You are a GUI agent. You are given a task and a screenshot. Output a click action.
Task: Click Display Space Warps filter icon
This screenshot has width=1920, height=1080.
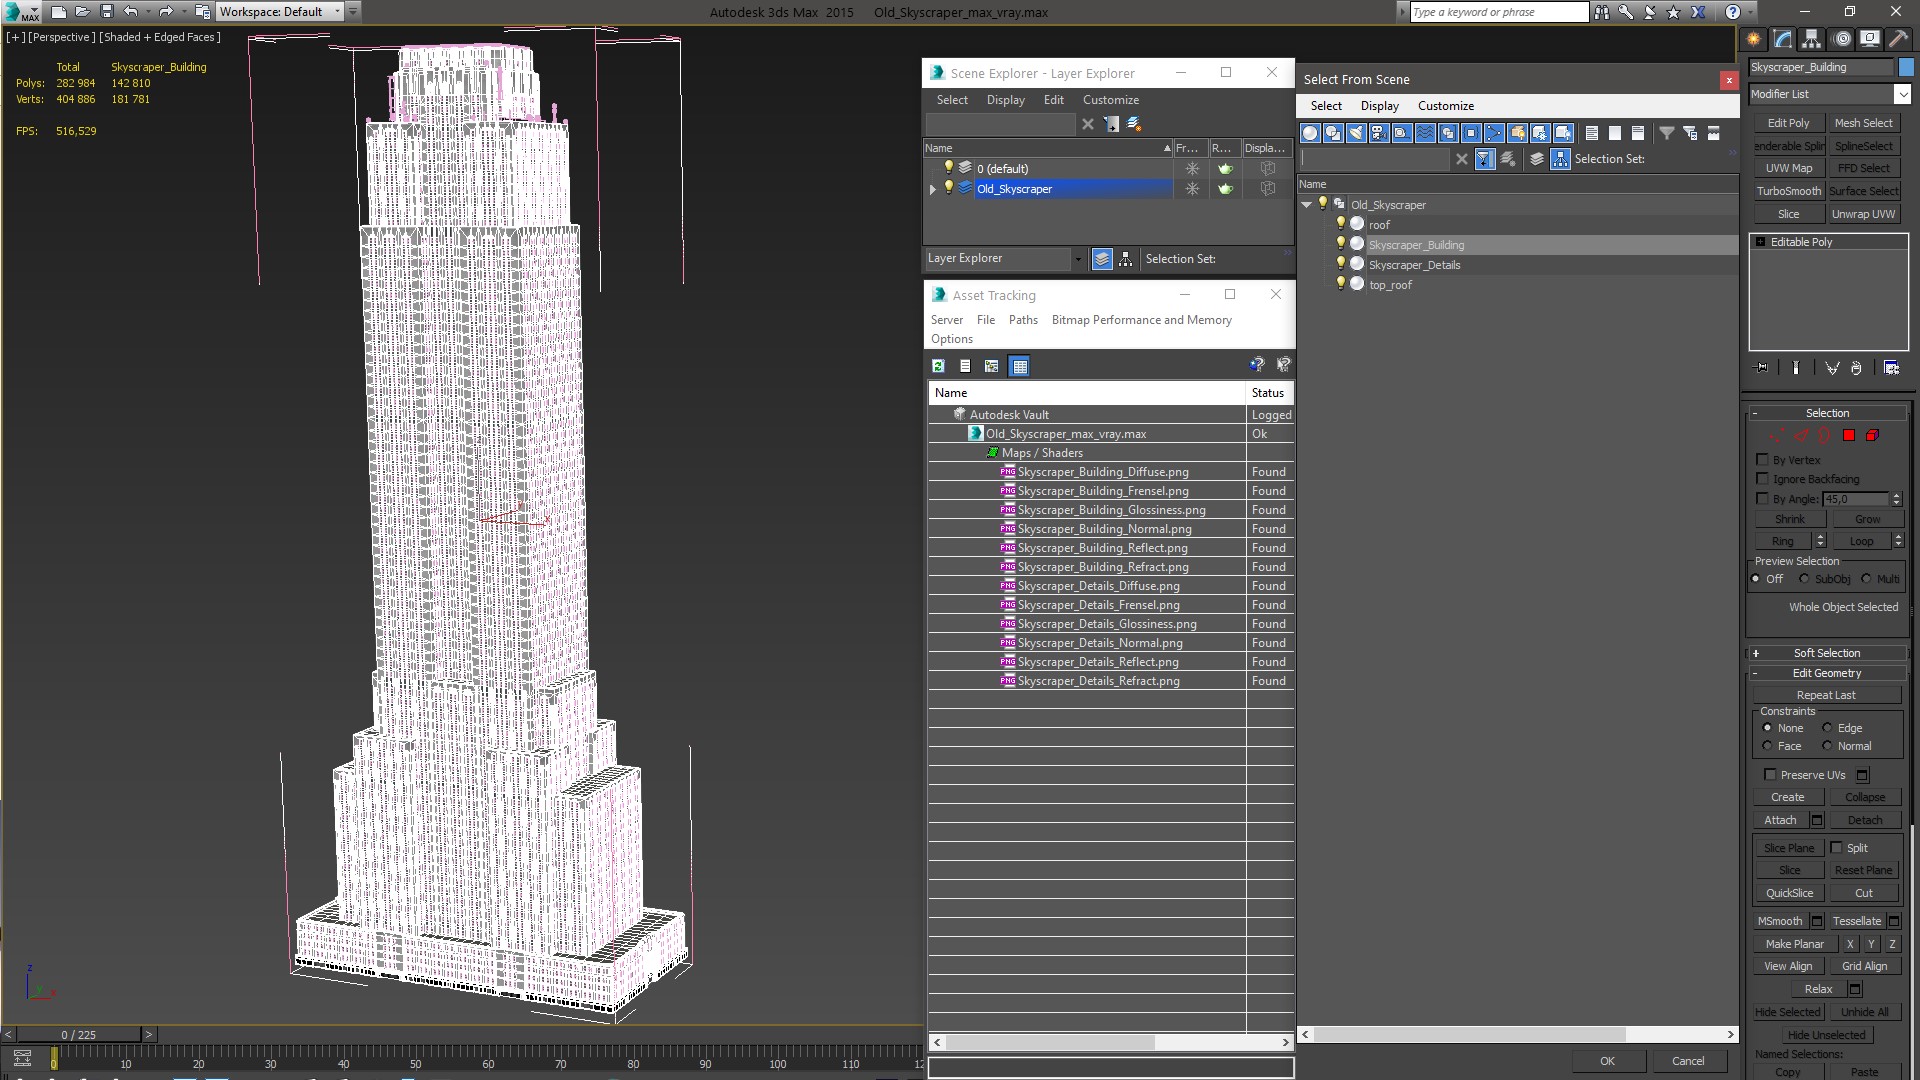1425,133
